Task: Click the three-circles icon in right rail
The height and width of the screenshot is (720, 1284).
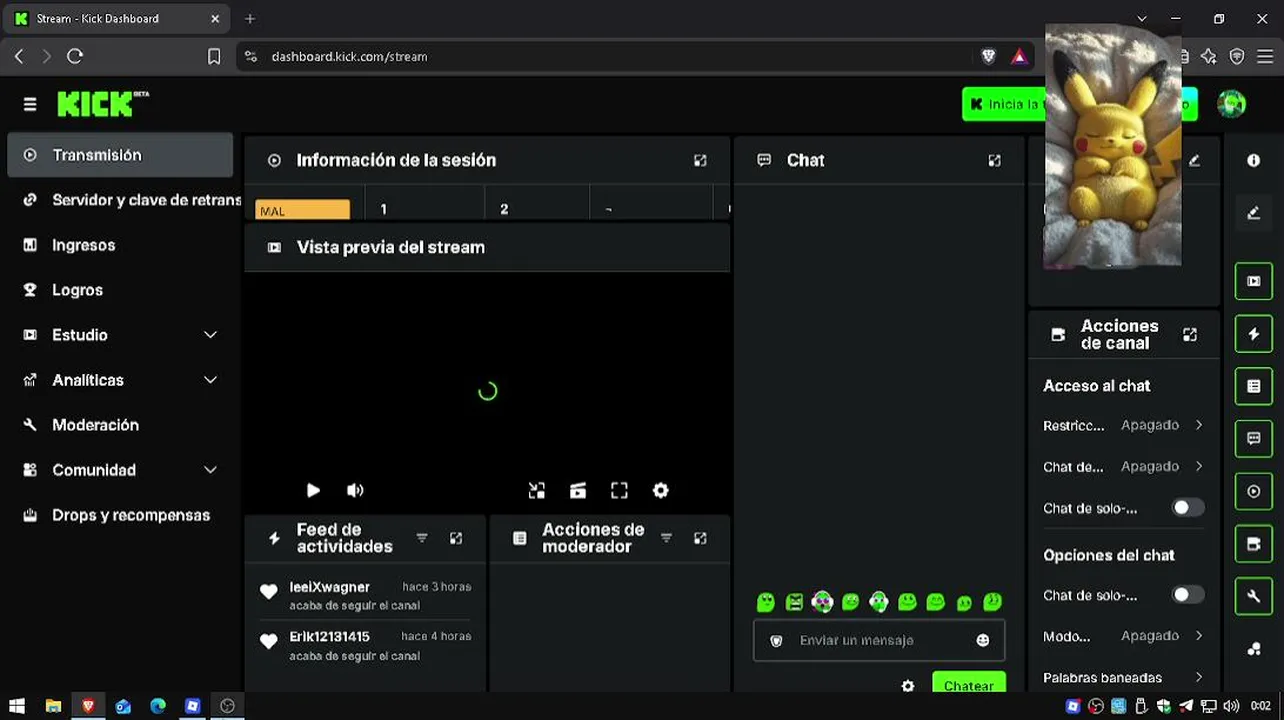Action: point(1254,649)
